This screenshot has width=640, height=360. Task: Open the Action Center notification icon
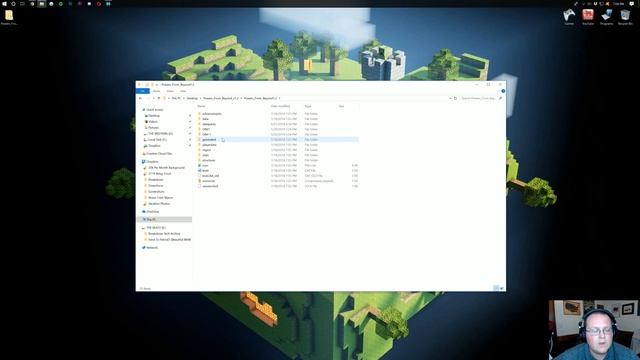tap(632, 4)
